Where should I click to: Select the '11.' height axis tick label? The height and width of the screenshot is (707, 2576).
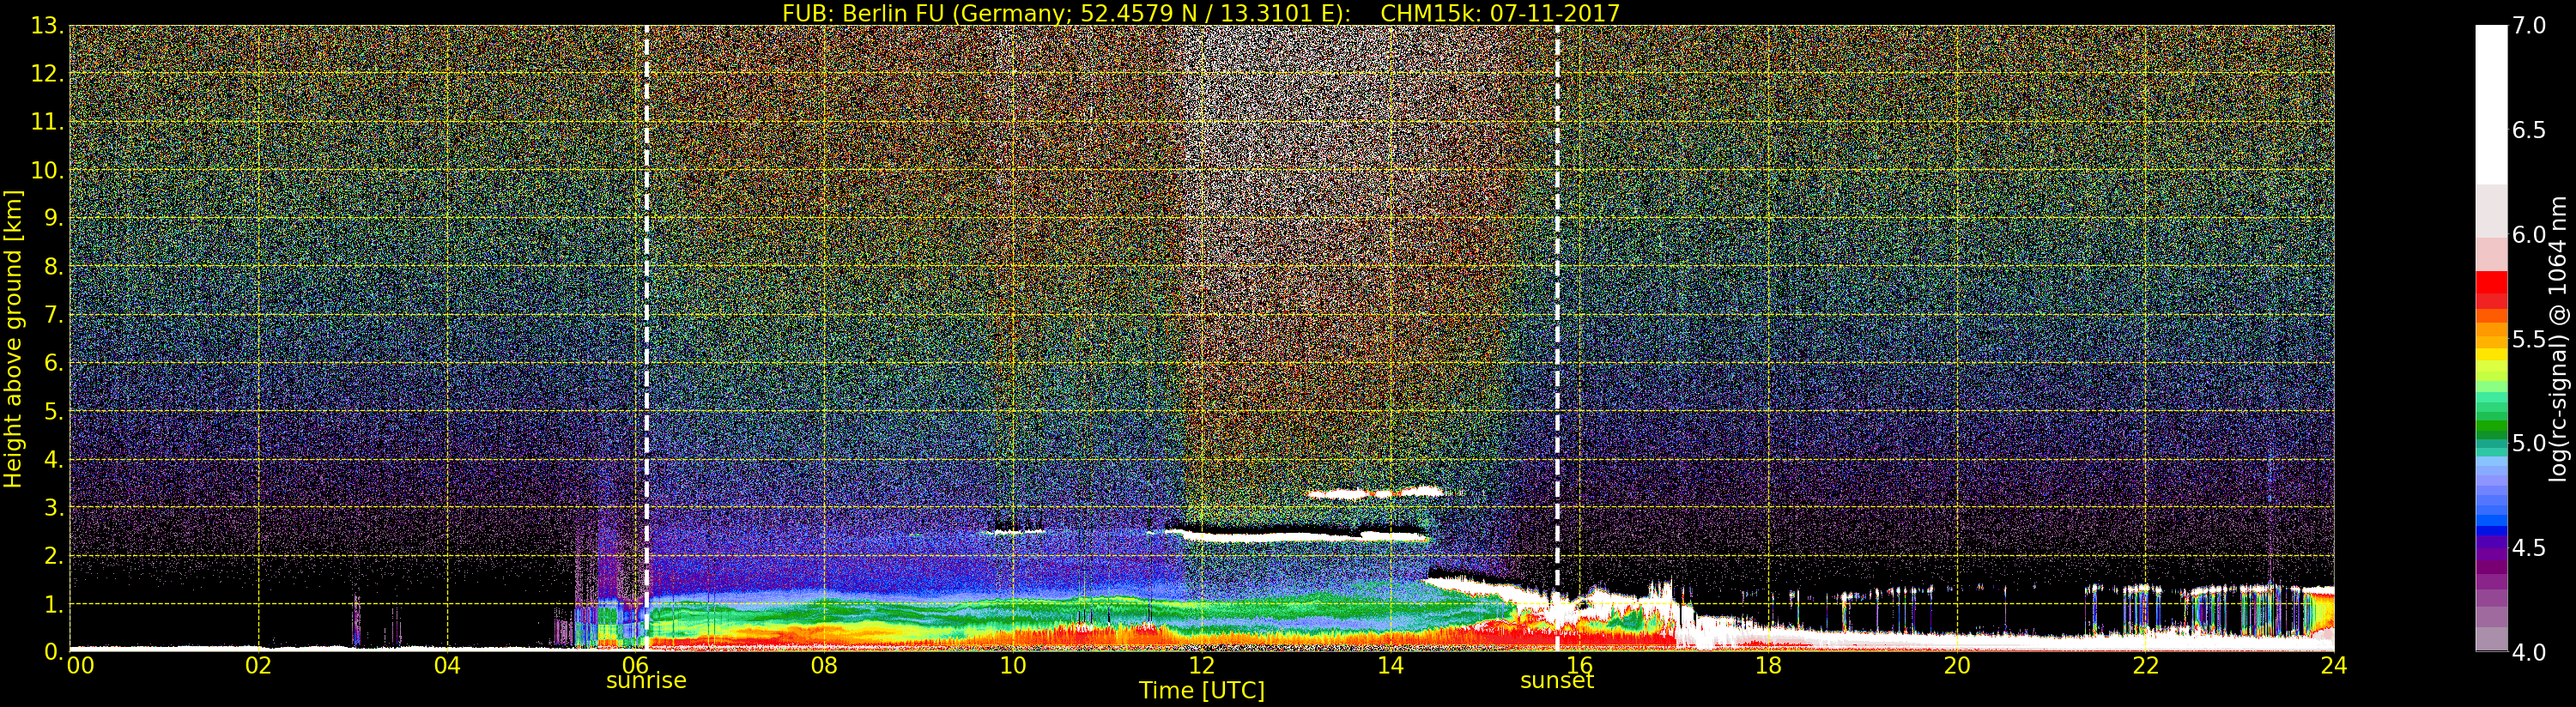pos(48,122)
